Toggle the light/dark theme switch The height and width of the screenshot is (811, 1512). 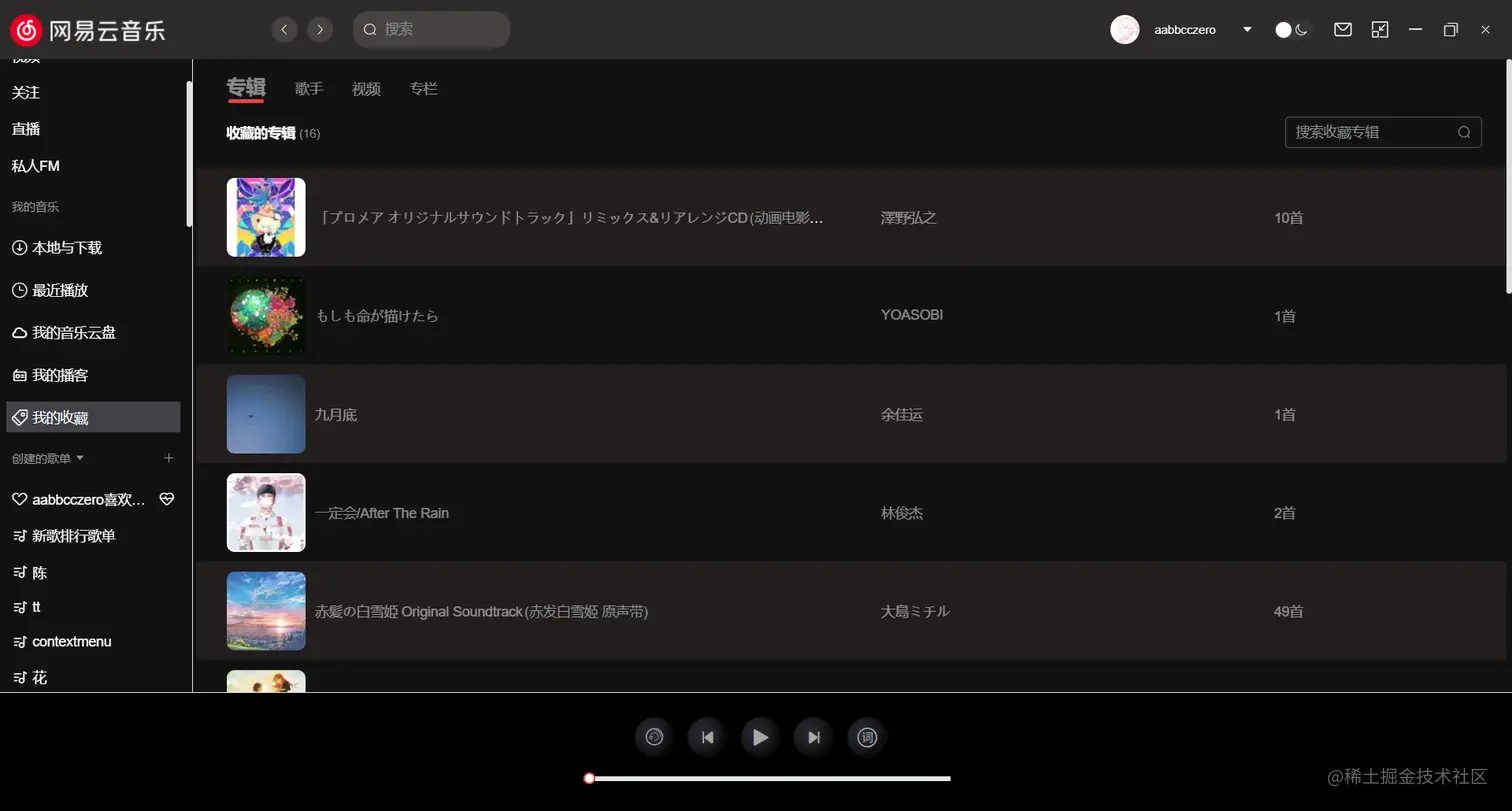coord(1292,30)
